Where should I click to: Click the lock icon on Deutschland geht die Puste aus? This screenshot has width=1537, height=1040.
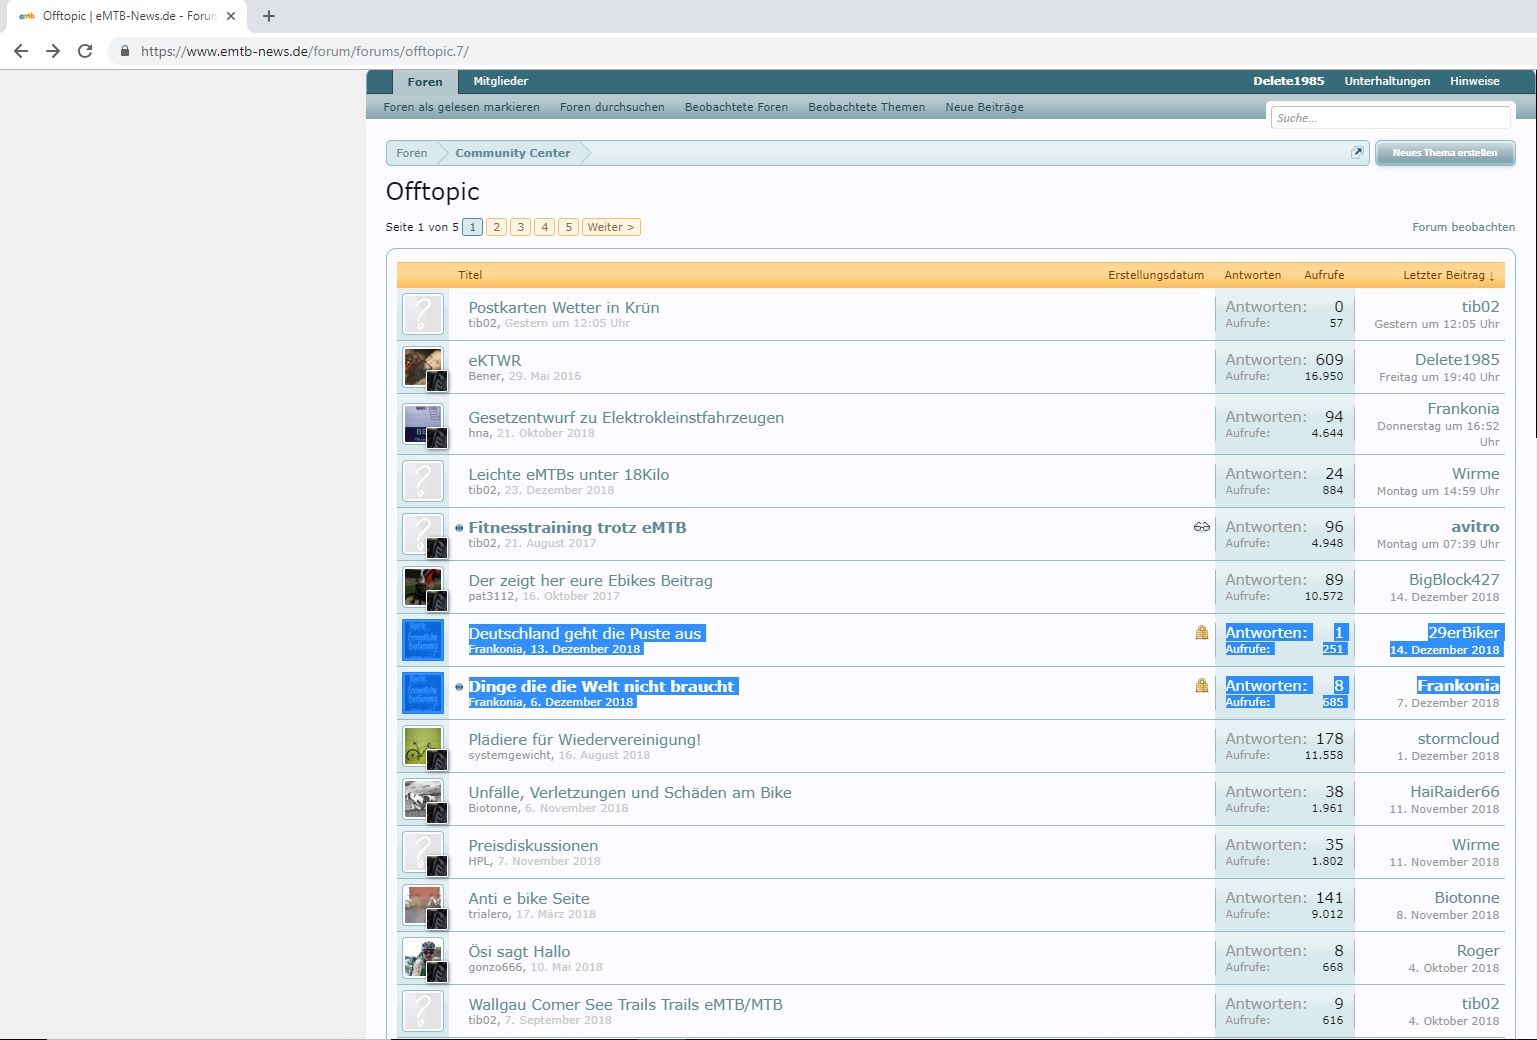(1201, 633)
